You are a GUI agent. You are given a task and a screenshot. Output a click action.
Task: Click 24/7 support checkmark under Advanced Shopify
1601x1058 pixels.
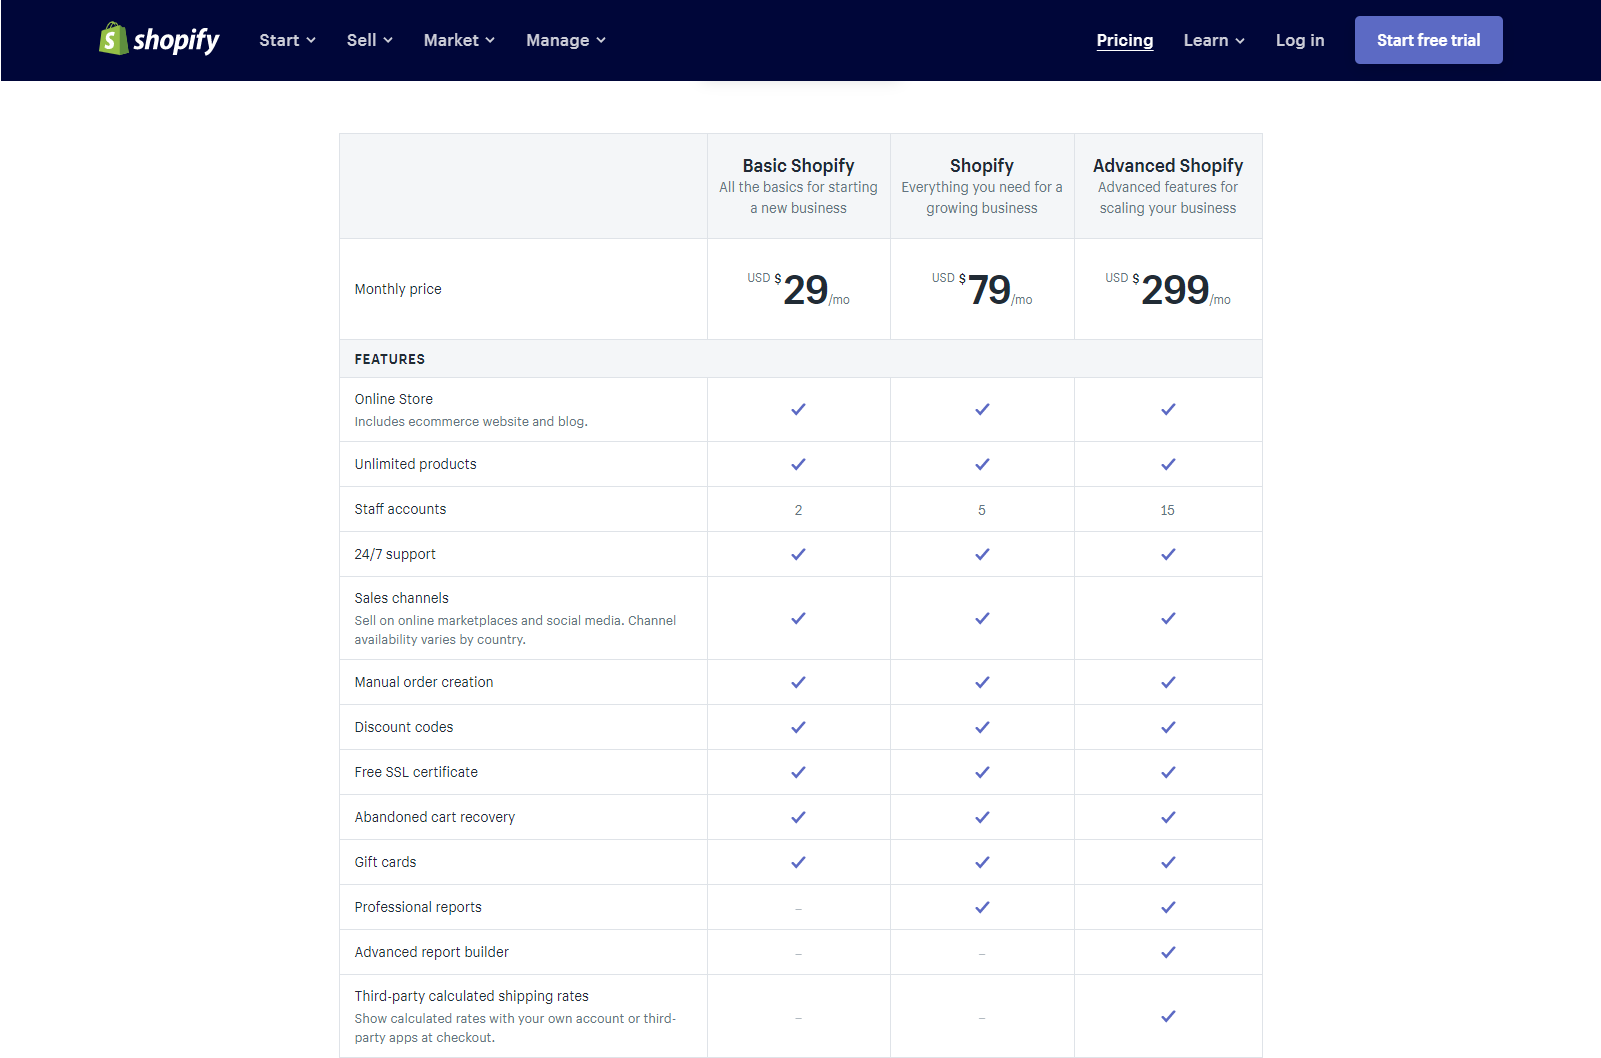(1168, 554)
